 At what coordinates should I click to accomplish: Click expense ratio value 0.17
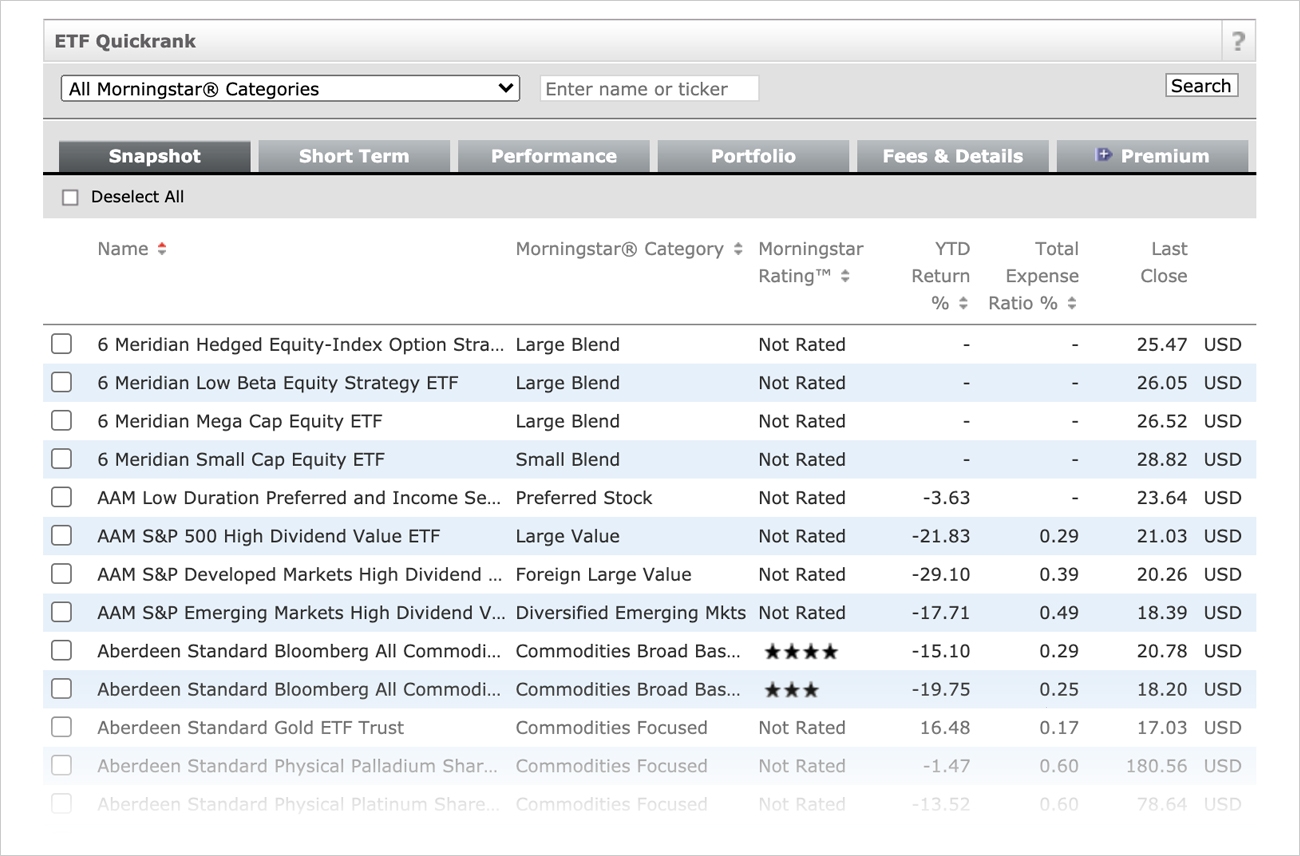click(x=1059, y=728)
